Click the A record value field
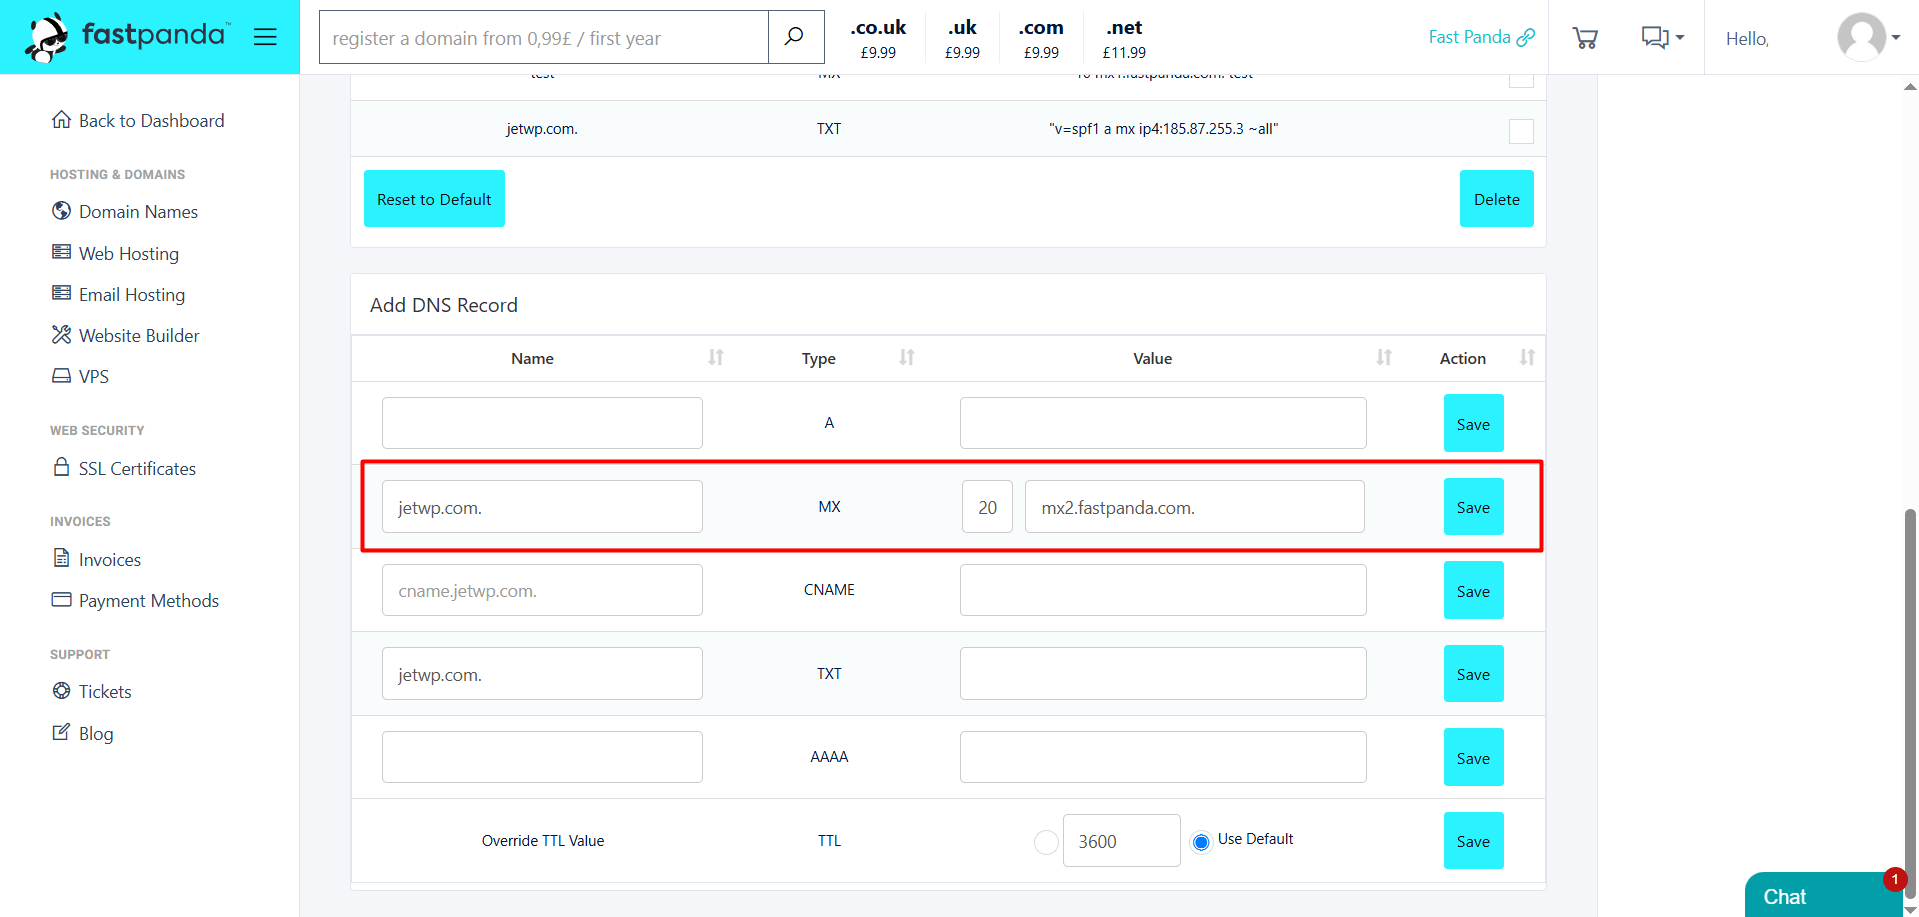This screenshot has height=917, width=1919. [x=1163, y=423]
